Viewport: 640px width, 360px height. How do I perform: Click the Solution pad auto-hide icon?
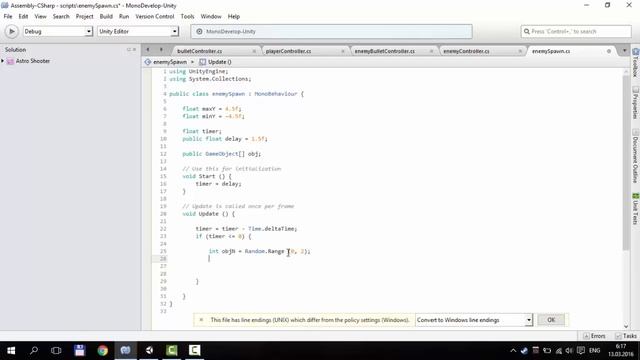[x=129, y=49]
